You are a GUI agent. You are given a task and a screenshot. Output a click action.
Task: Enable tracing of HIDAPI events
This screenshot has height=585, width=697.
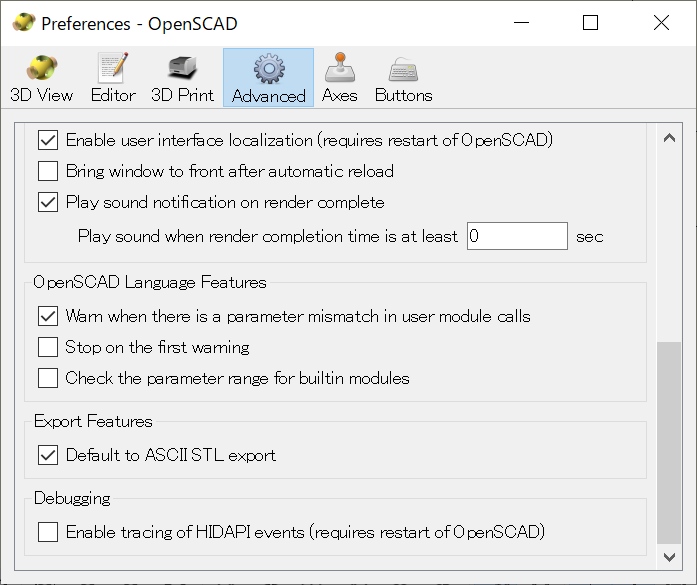(x=48, y=532)
